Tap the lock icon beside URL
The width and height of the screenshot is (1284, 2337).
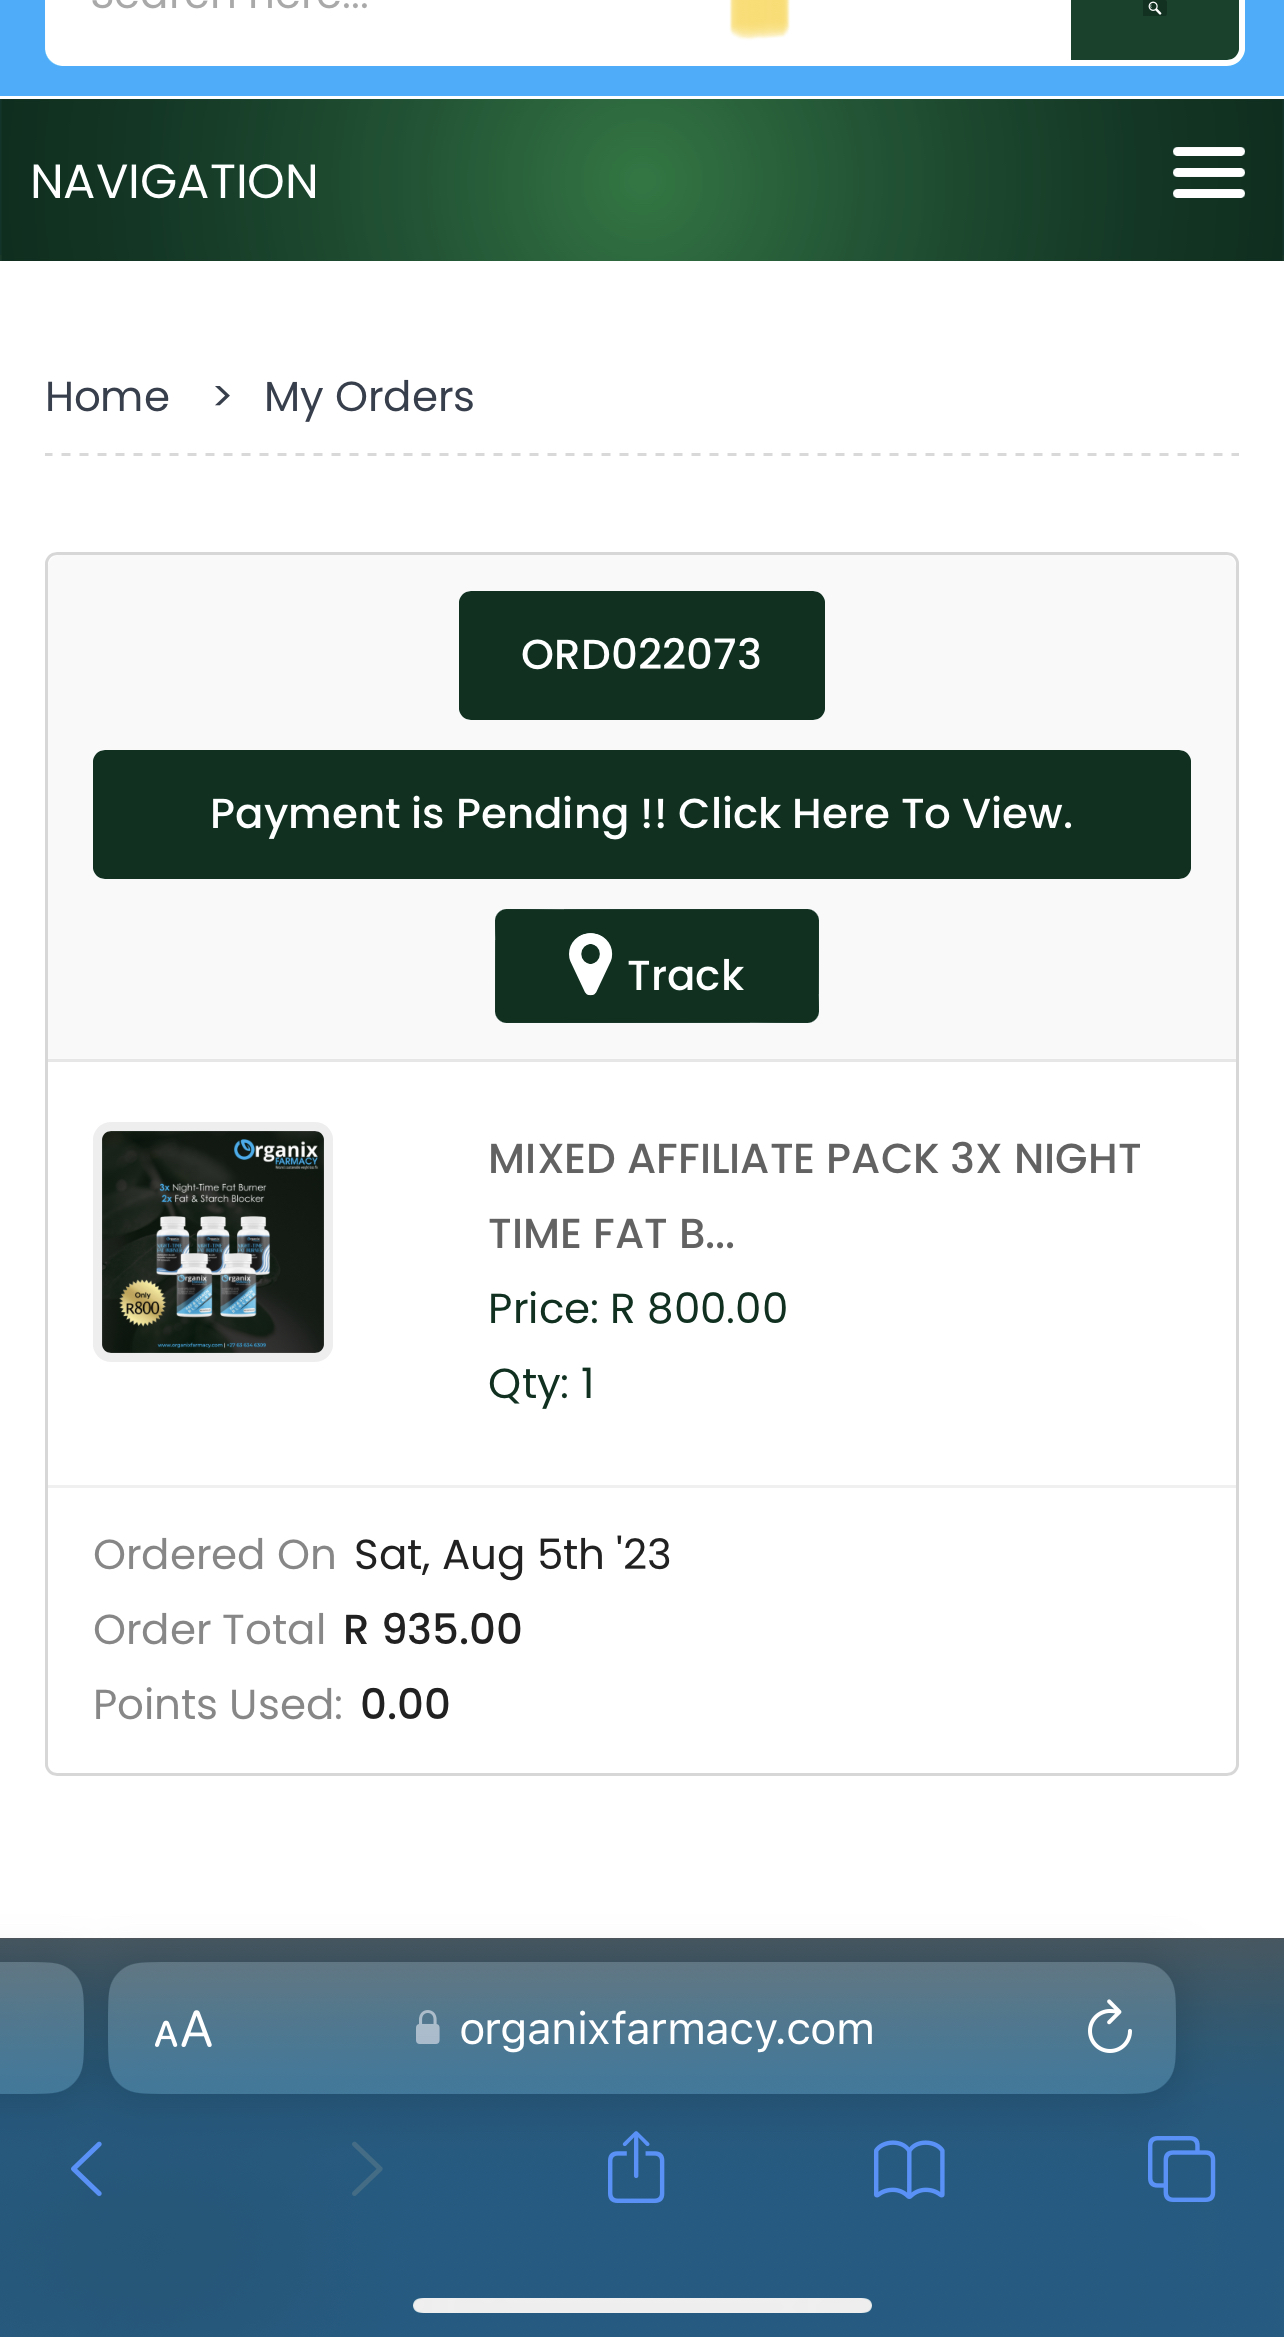pyautogui.click(x=427, y=2028)
